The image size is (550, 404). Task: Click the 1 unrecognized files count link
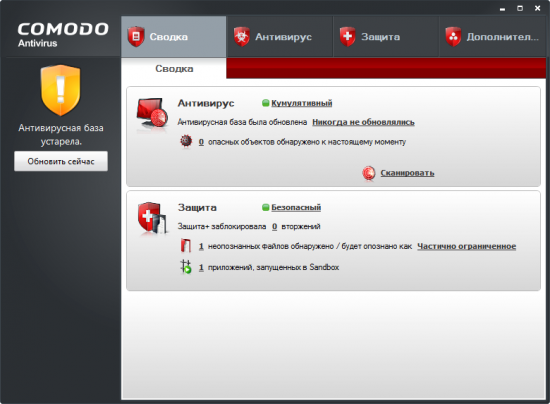tap(201, 247)
